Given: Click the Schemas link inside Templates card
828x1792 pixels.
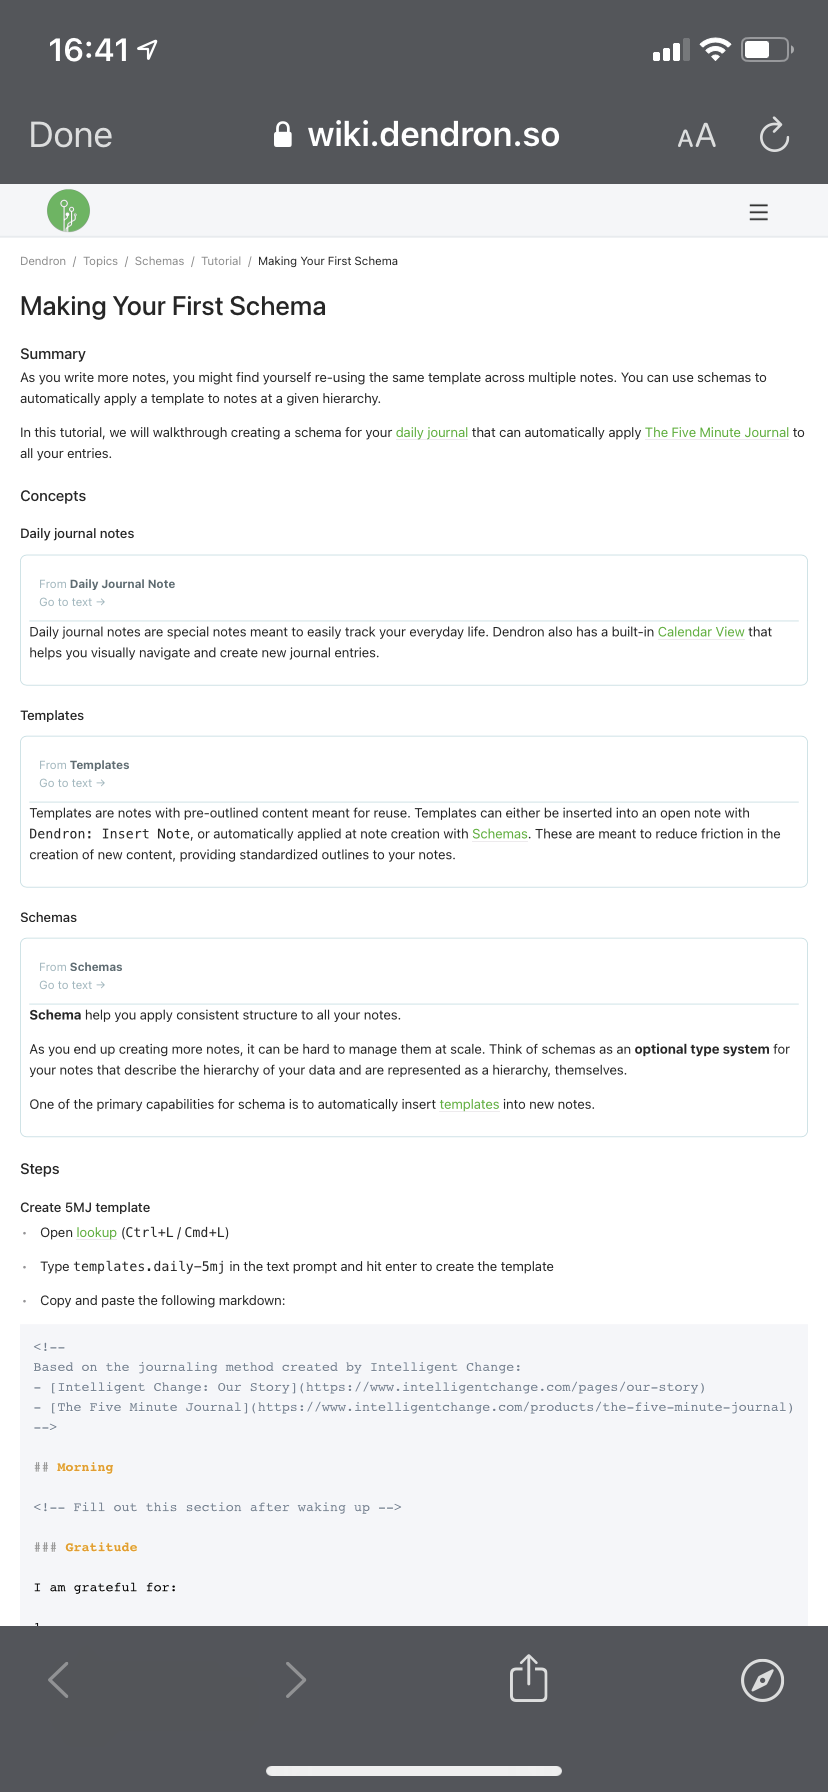Looking at the screenshot, I should click(x=500, y=833).
